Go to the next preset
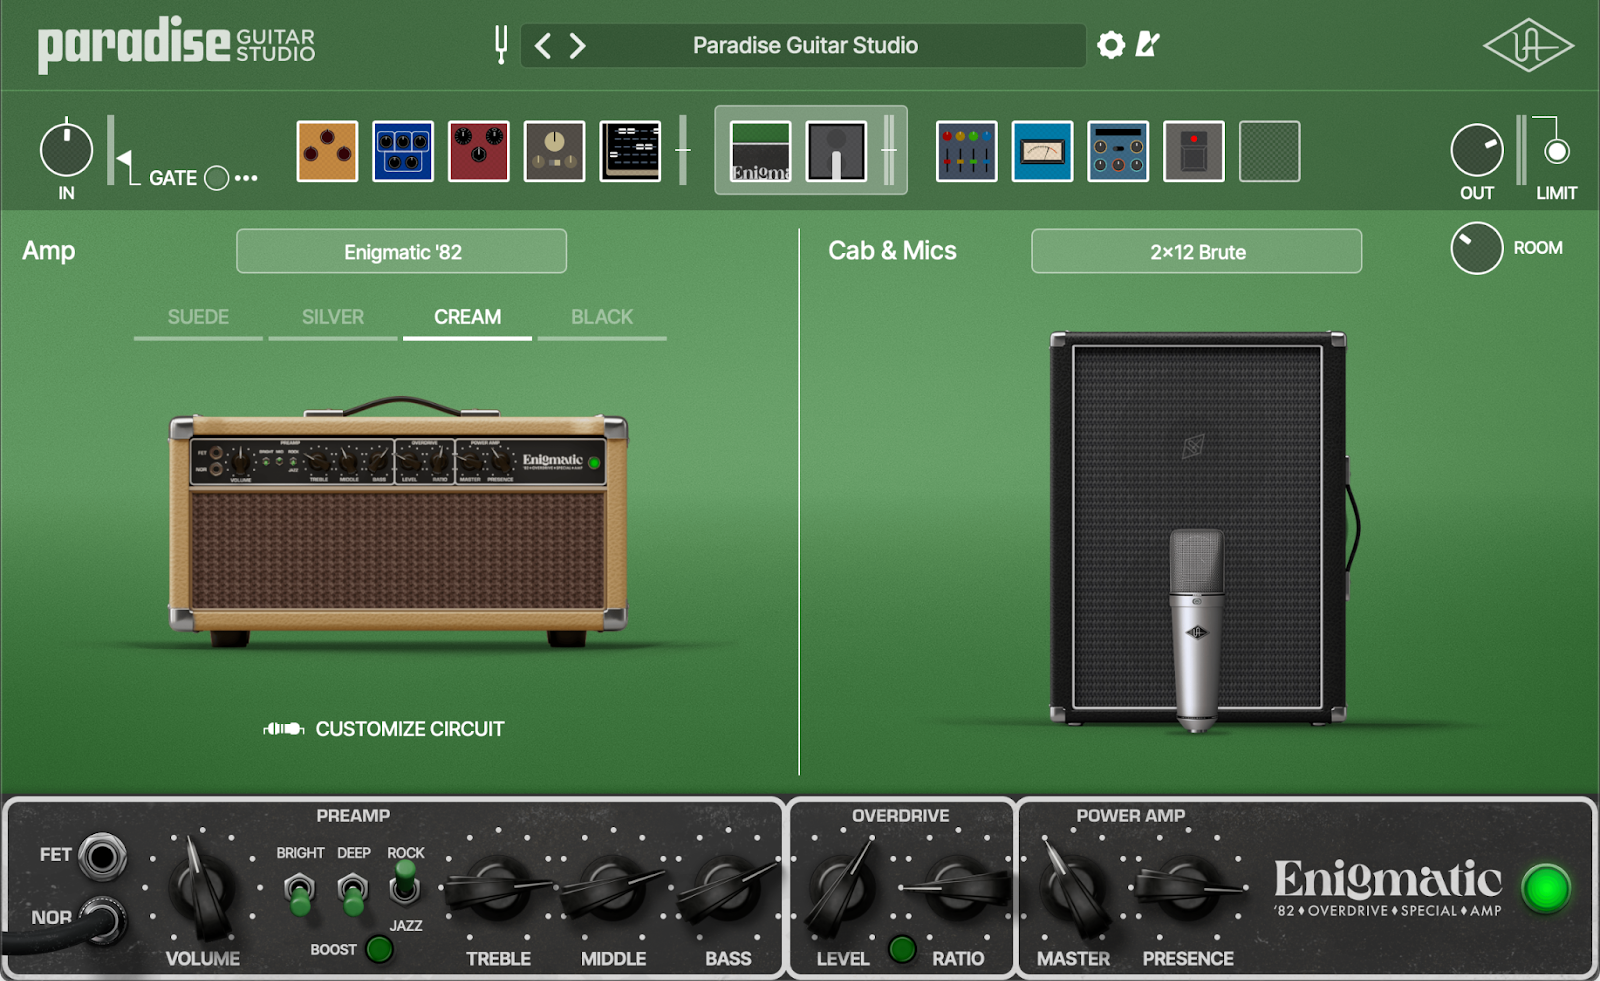This screenshot has height=981, width=1600. tap(578, 46)
